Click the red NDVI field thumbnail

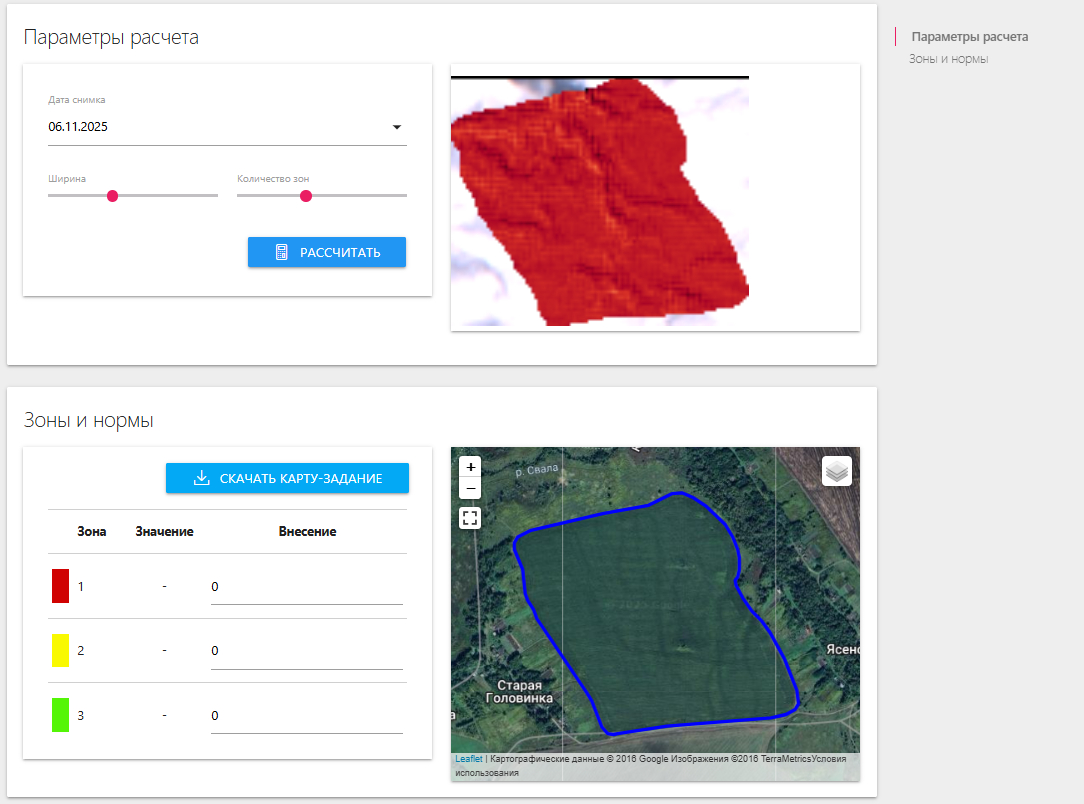600,202
